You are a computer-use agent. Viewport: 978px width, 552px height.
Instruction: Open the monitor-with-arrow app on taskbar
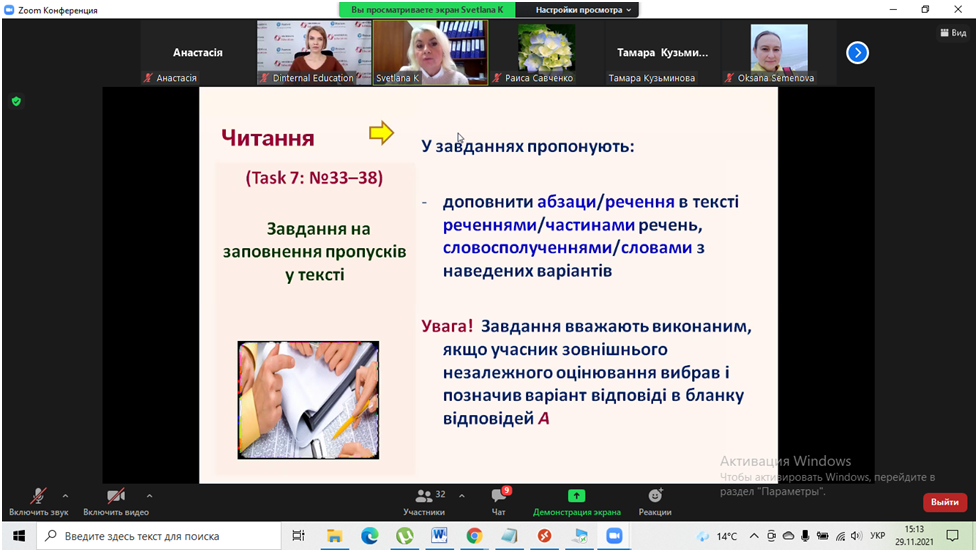click(579, 536)
